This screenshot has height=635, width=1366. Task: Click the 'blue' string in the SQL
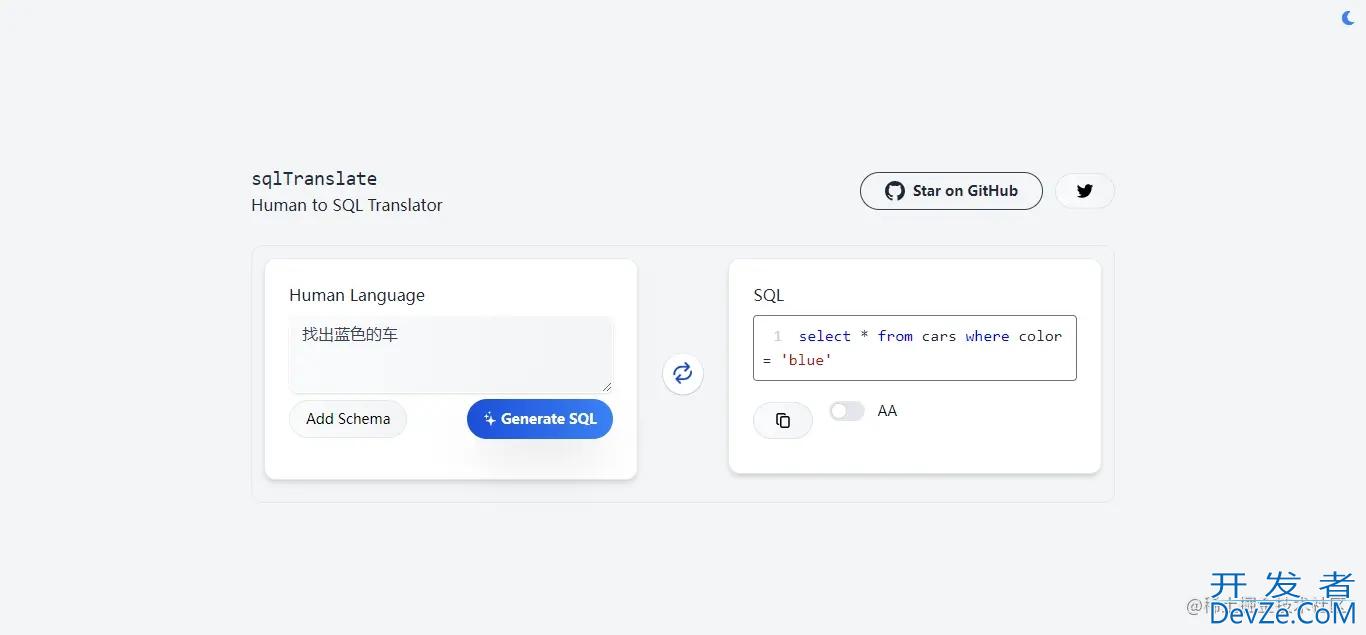point(806,360)
